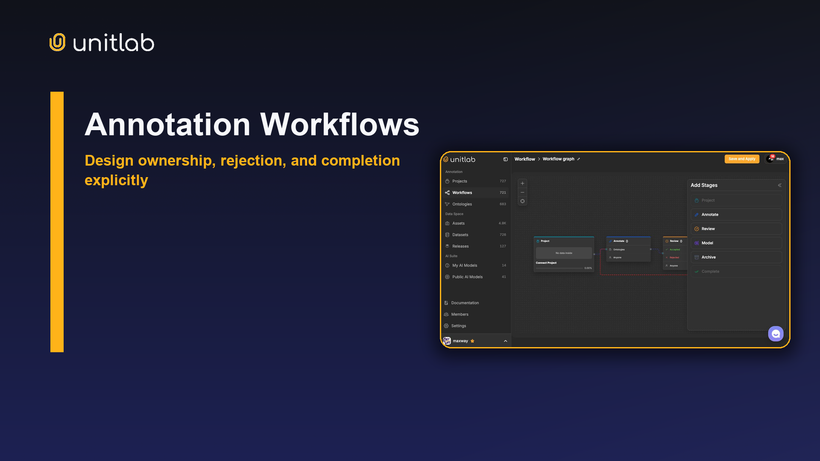Open Assets in the sidebar
820x461 pixels.
[475, 223]
